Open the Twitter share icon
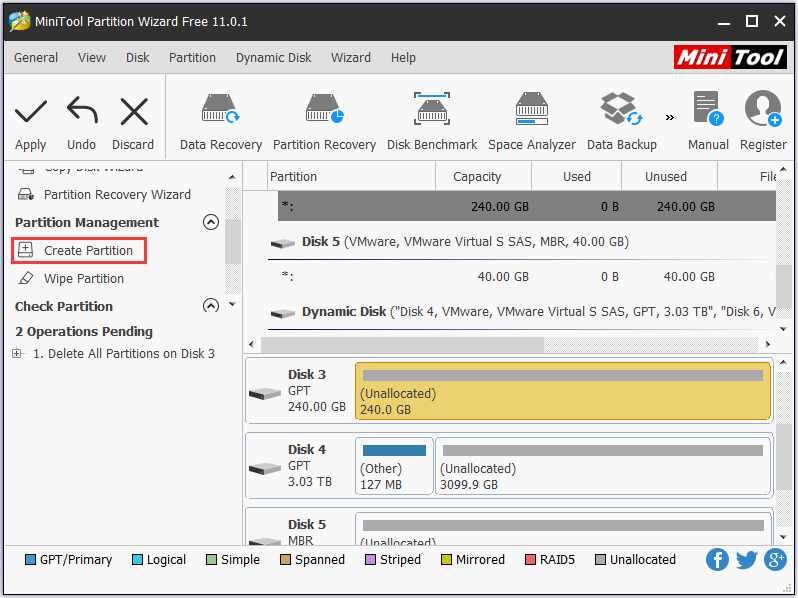 (747, 559)
